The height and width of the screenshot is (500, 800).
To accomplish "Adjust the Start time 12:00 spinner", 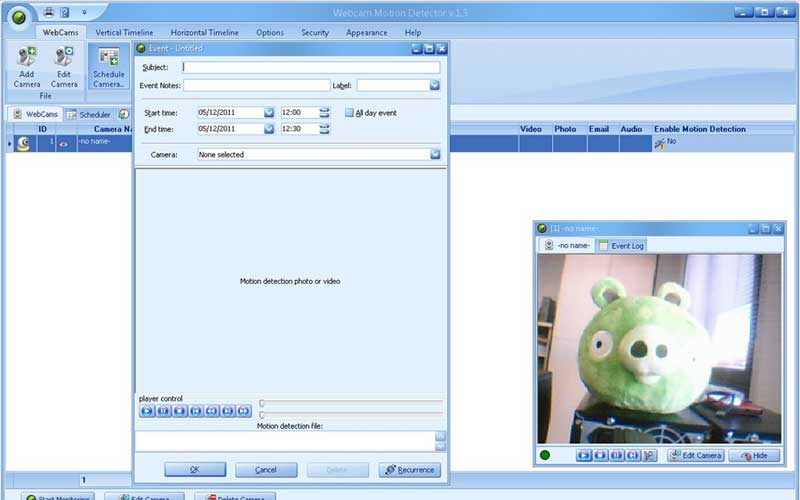I will (324, 113).
